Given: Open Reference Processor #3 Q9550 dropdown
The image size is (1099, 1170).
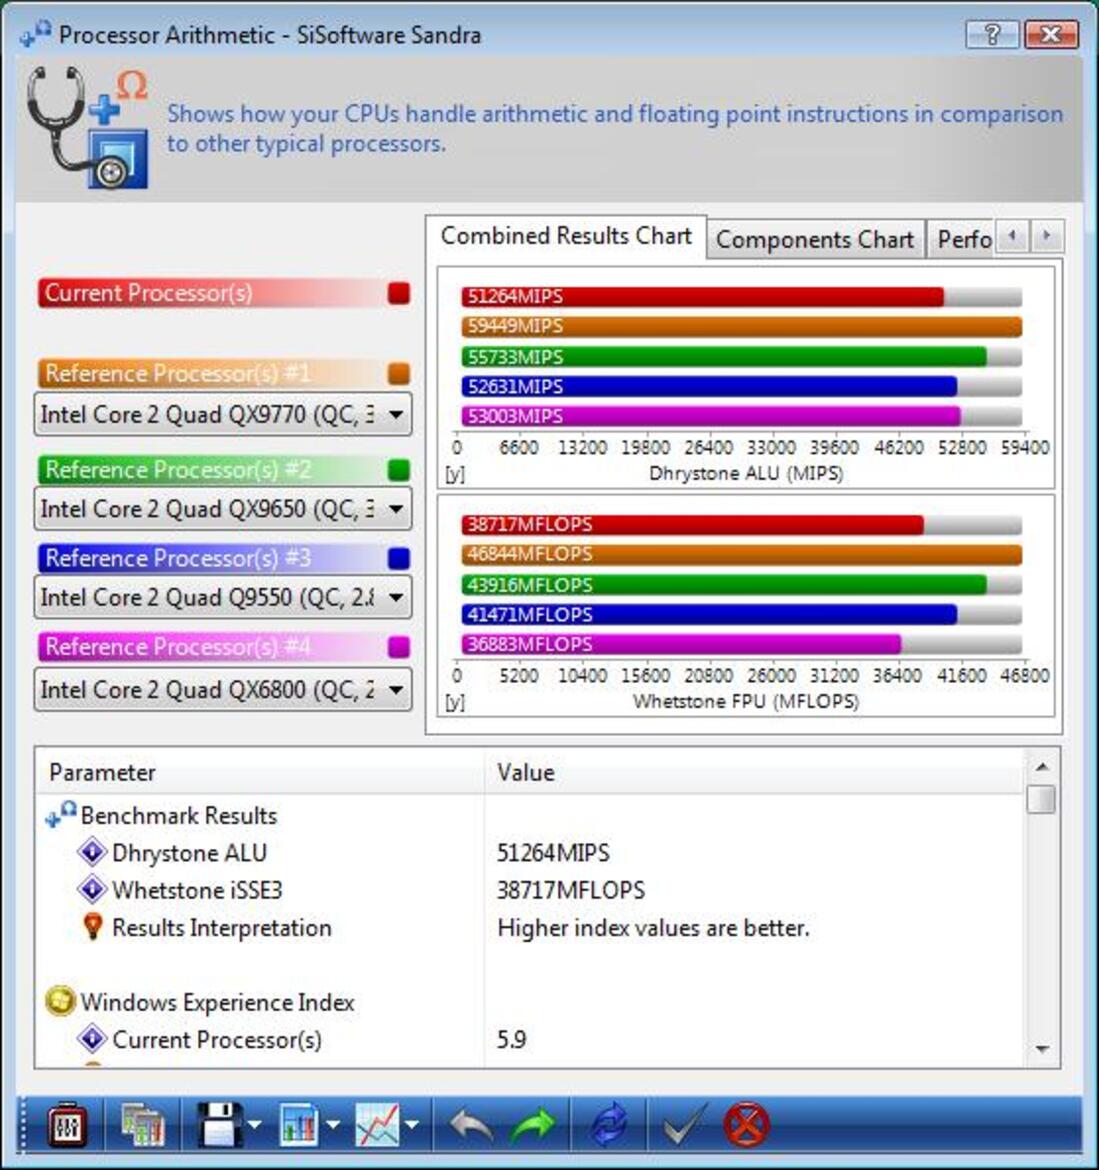Looking at the screenshot, I should point(223,597).
